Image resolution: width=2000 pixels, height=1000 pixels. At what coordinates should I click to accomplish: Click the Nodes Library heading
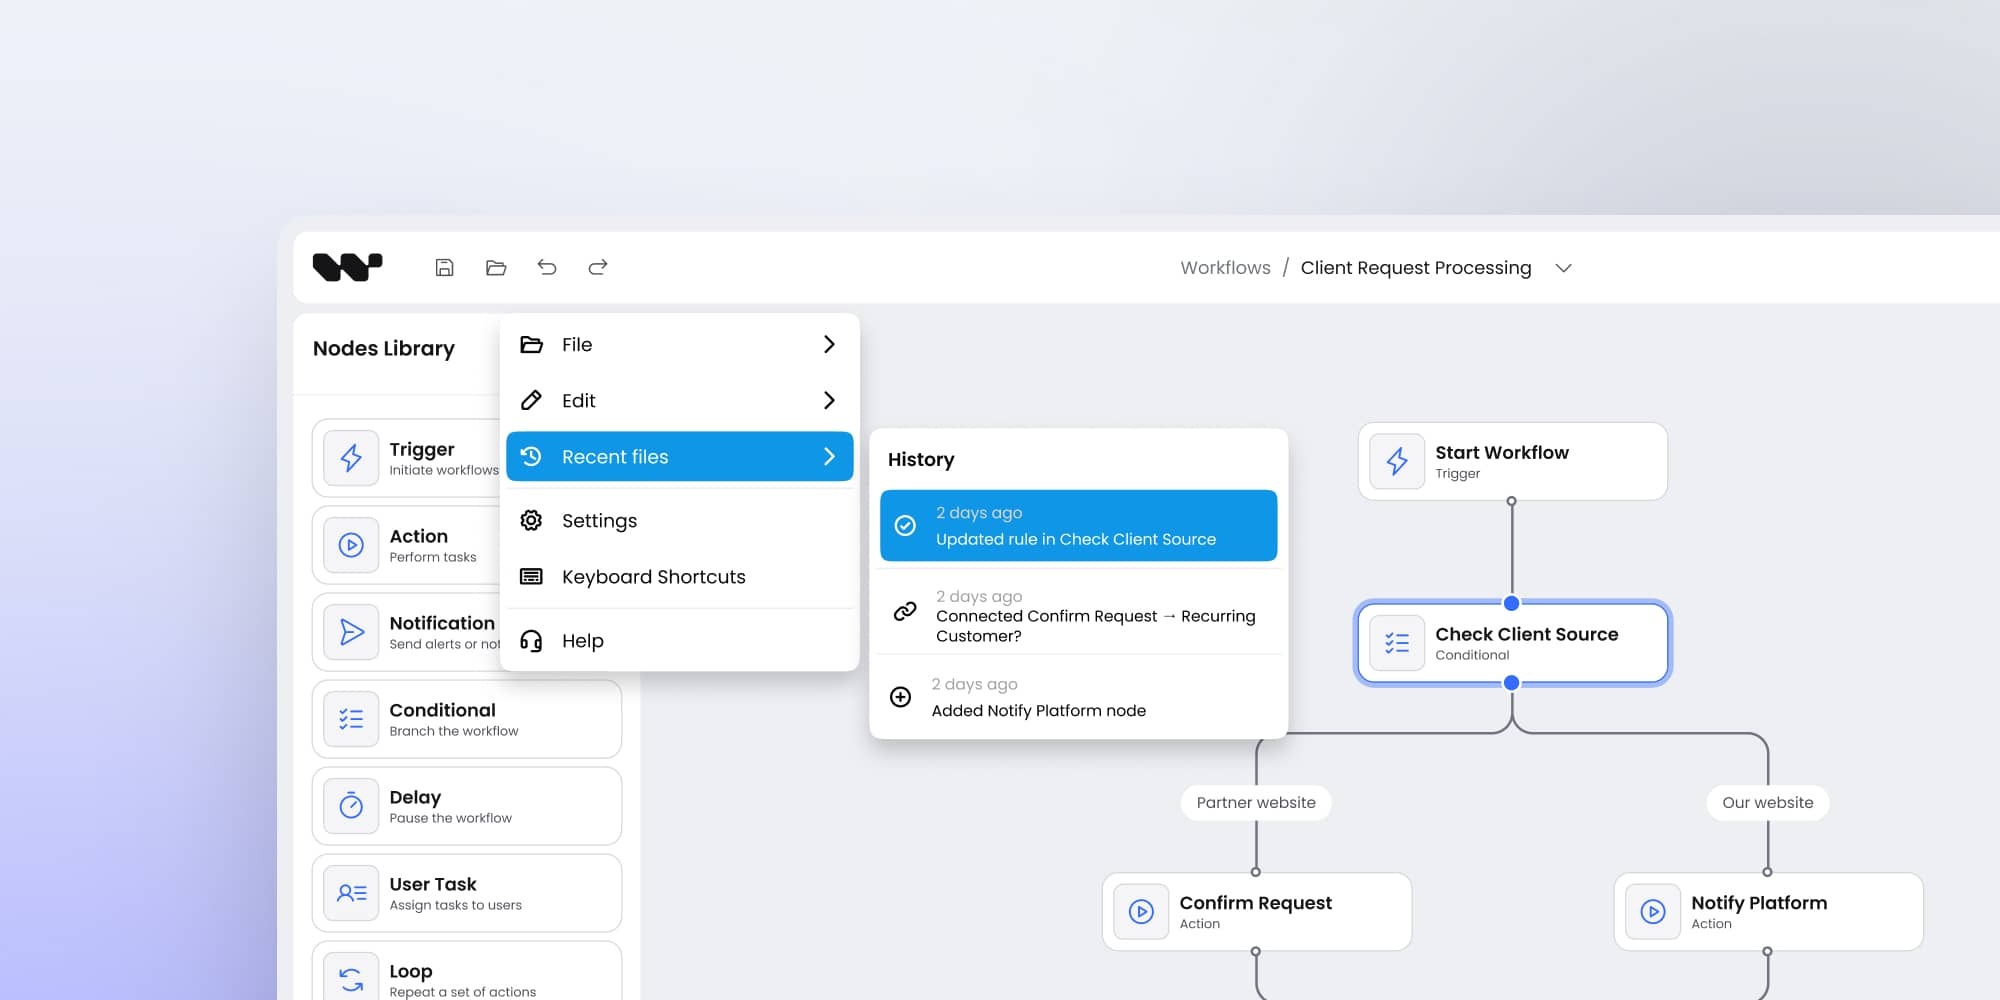pyautogui.click(x=384, y=348)
